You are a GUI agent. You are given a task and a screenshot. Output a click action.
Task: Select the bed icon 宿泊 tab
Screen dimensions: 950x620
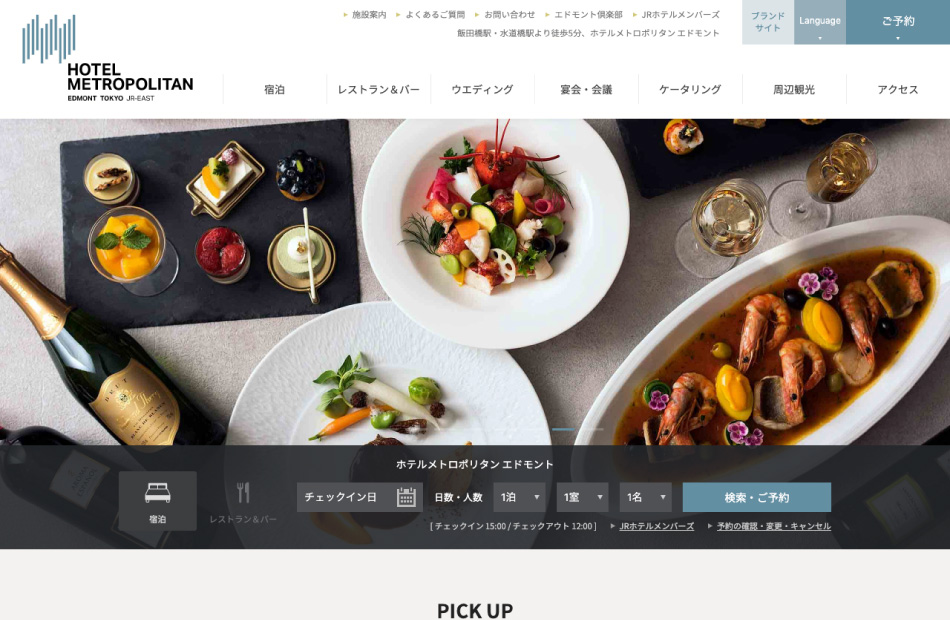[158, 501]
